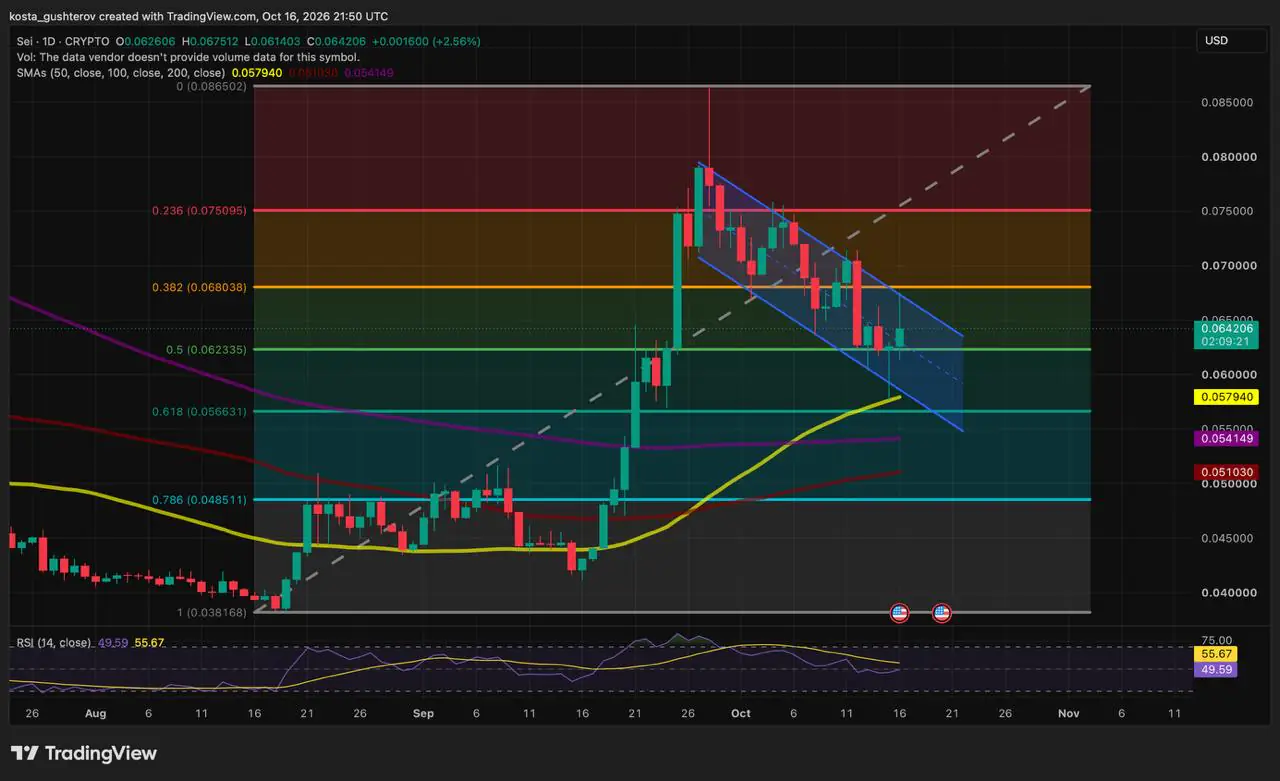
Task: Select the RSI (14, close) indicator legend
Action: click(52, 642)
